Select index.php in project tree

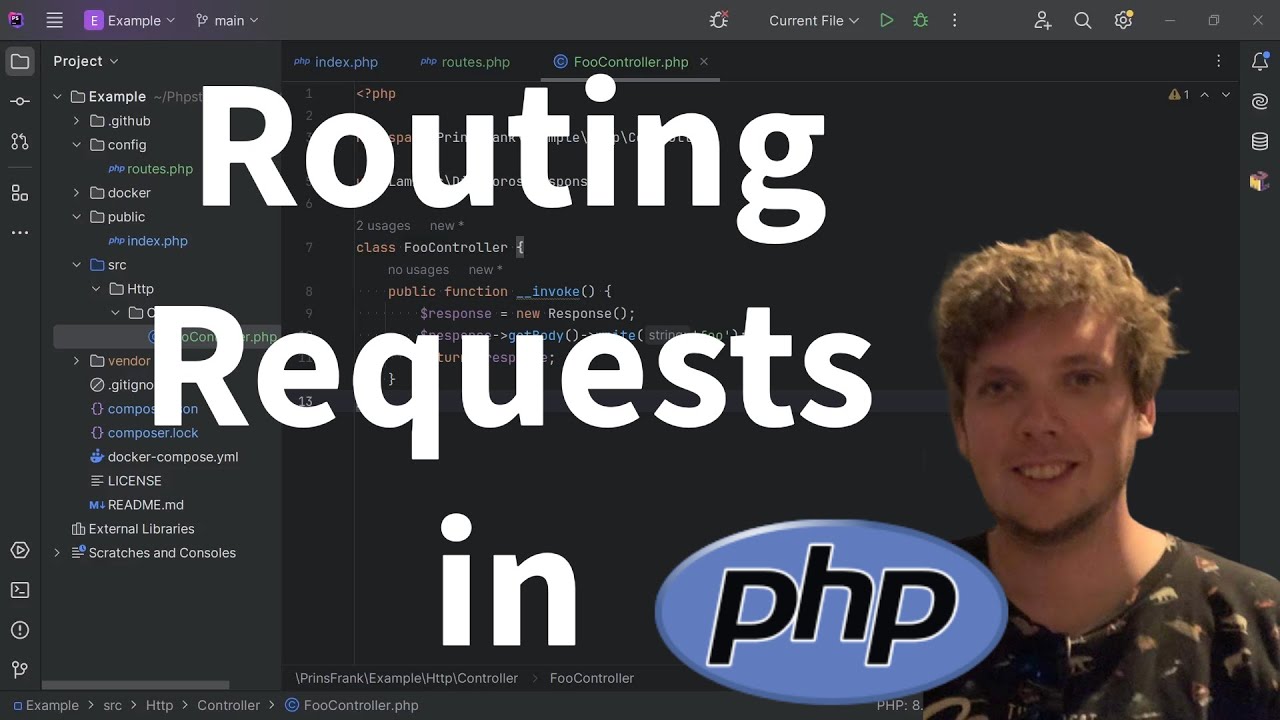click(x=148, y=241)
